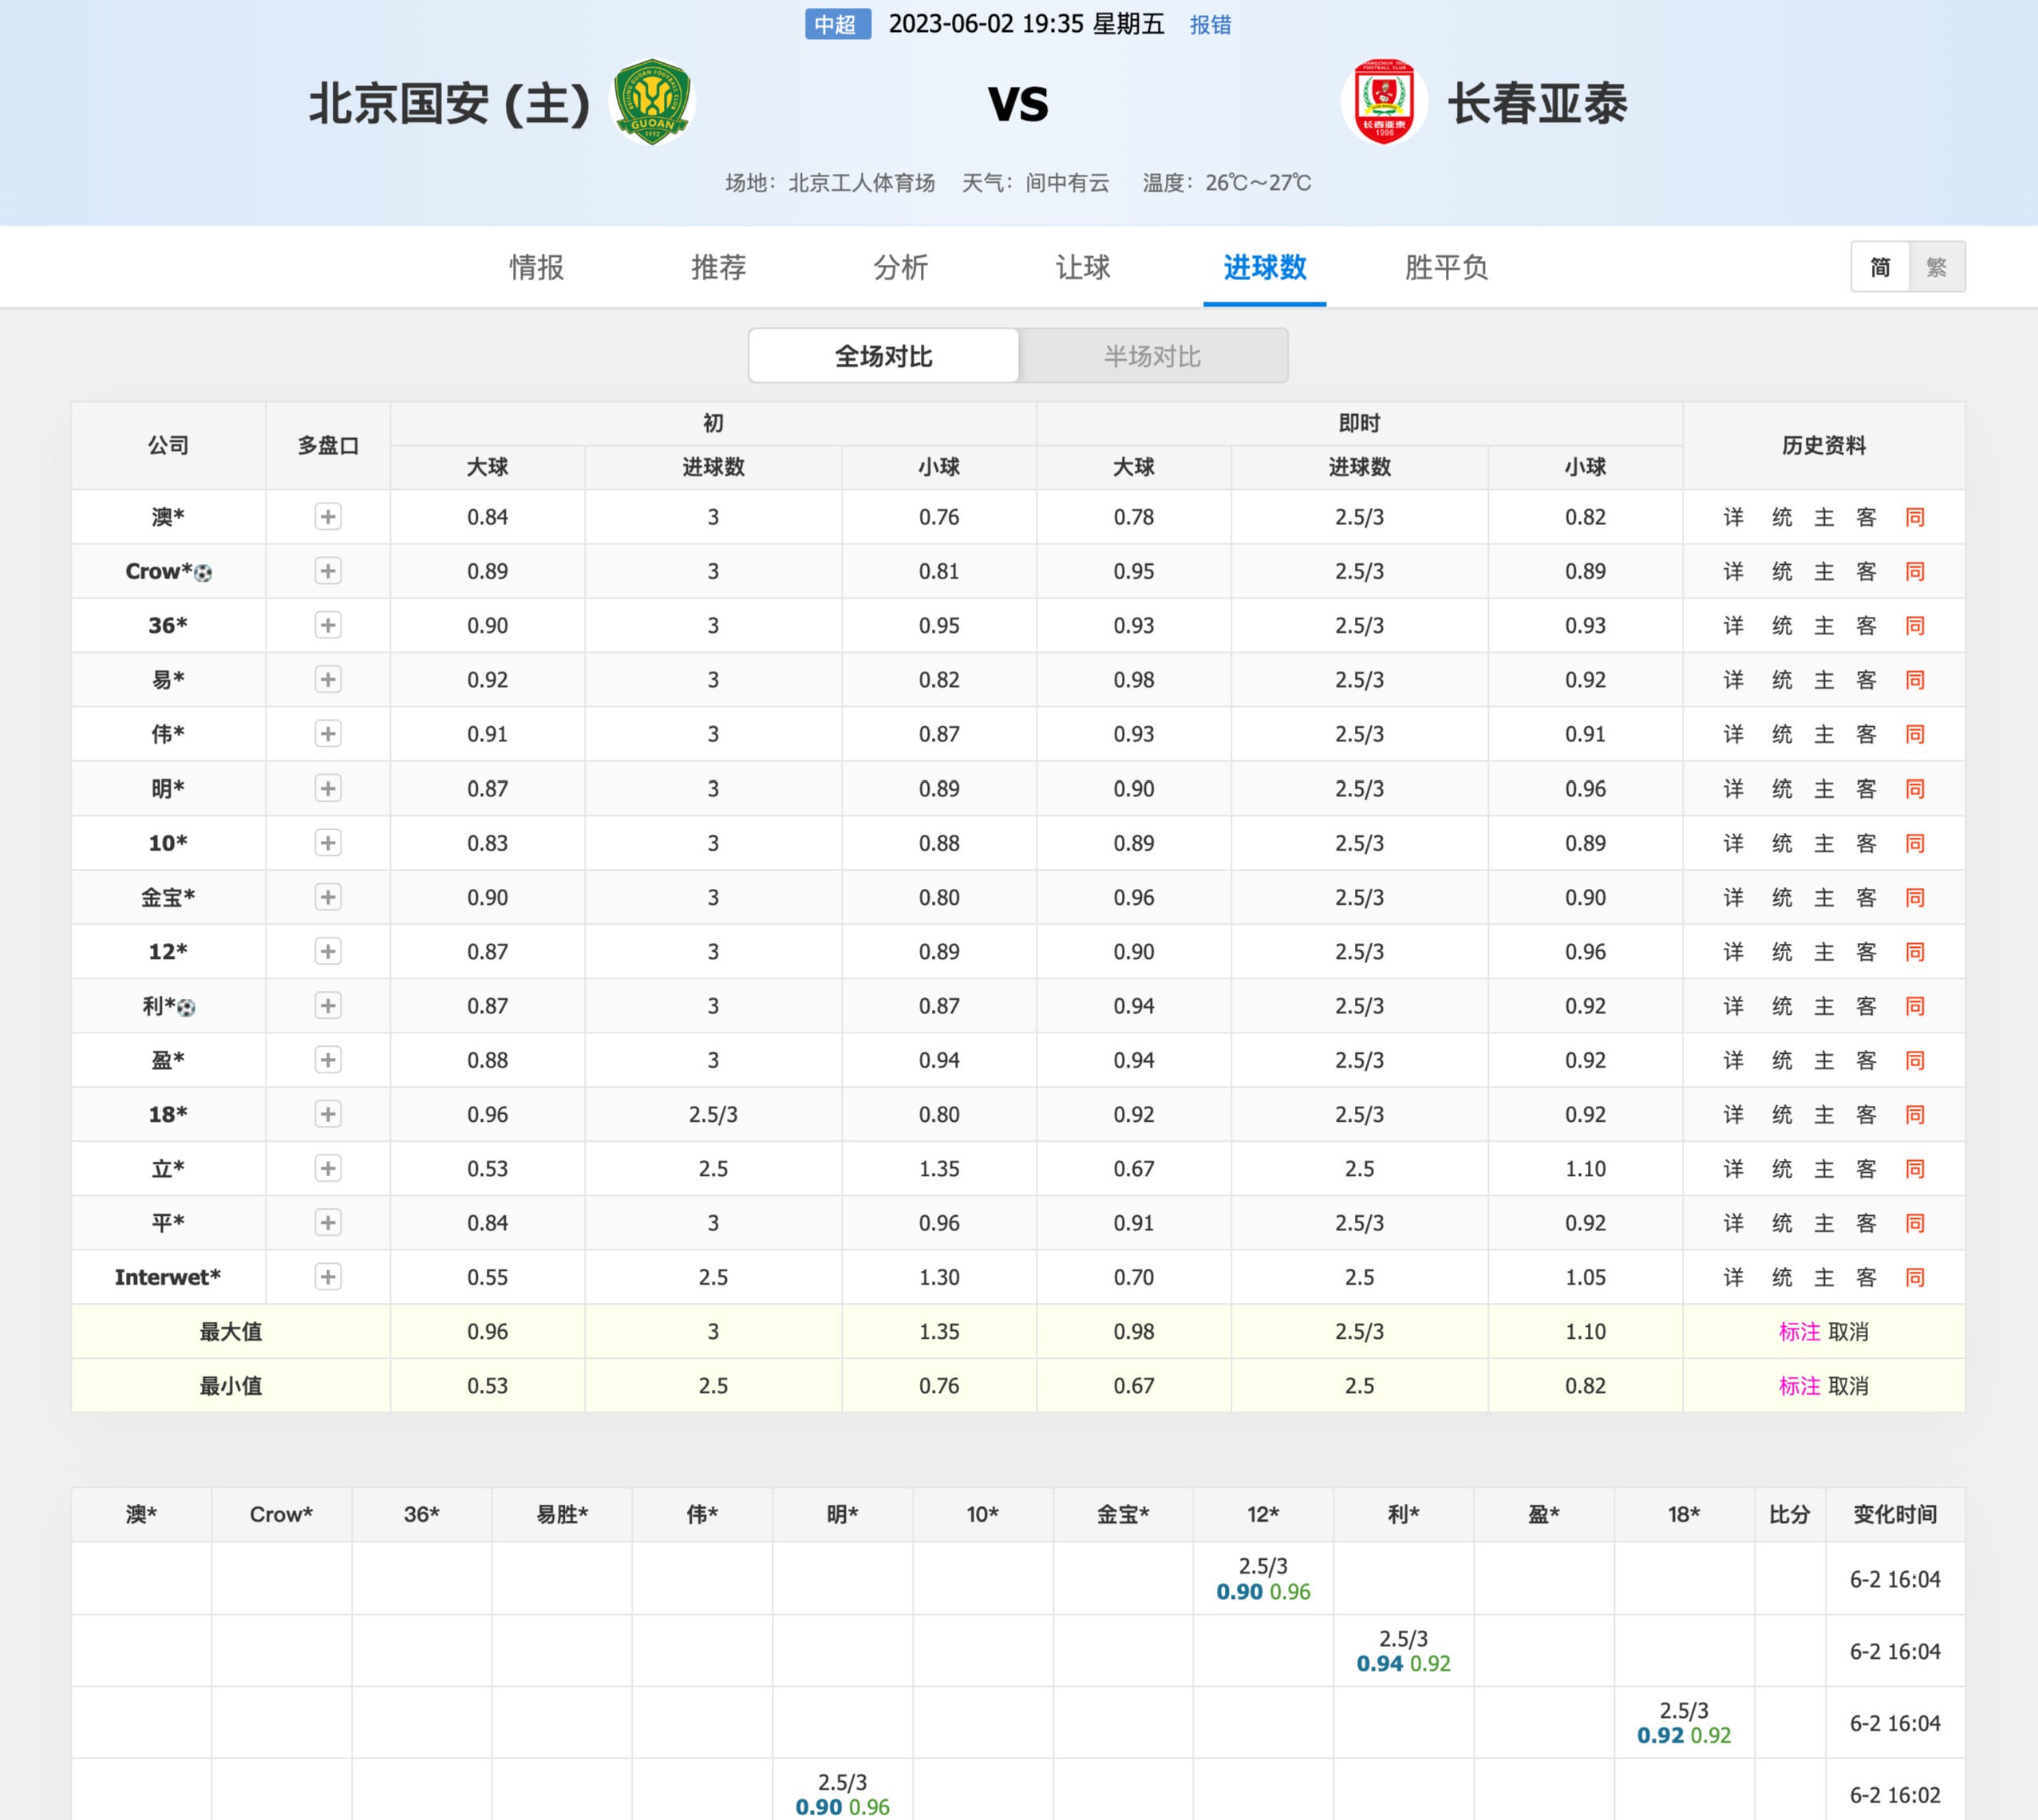
Task: Click red 同 link in Interwet* row
Action: [1915, 1277]
